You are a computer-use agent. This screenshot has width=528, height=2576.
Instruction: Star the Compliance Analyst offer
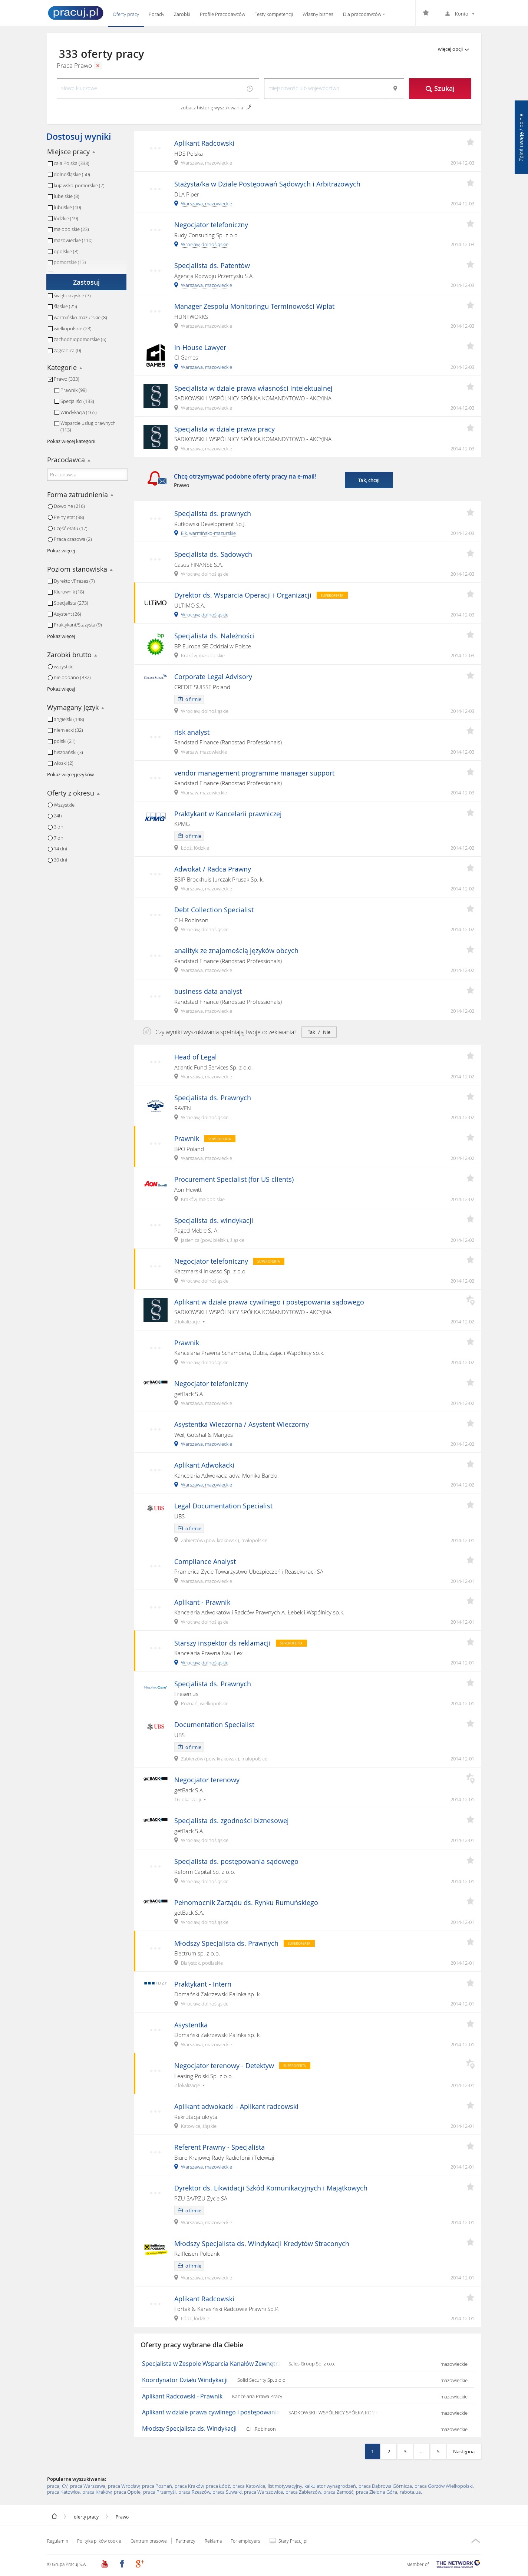[470, 1560]
